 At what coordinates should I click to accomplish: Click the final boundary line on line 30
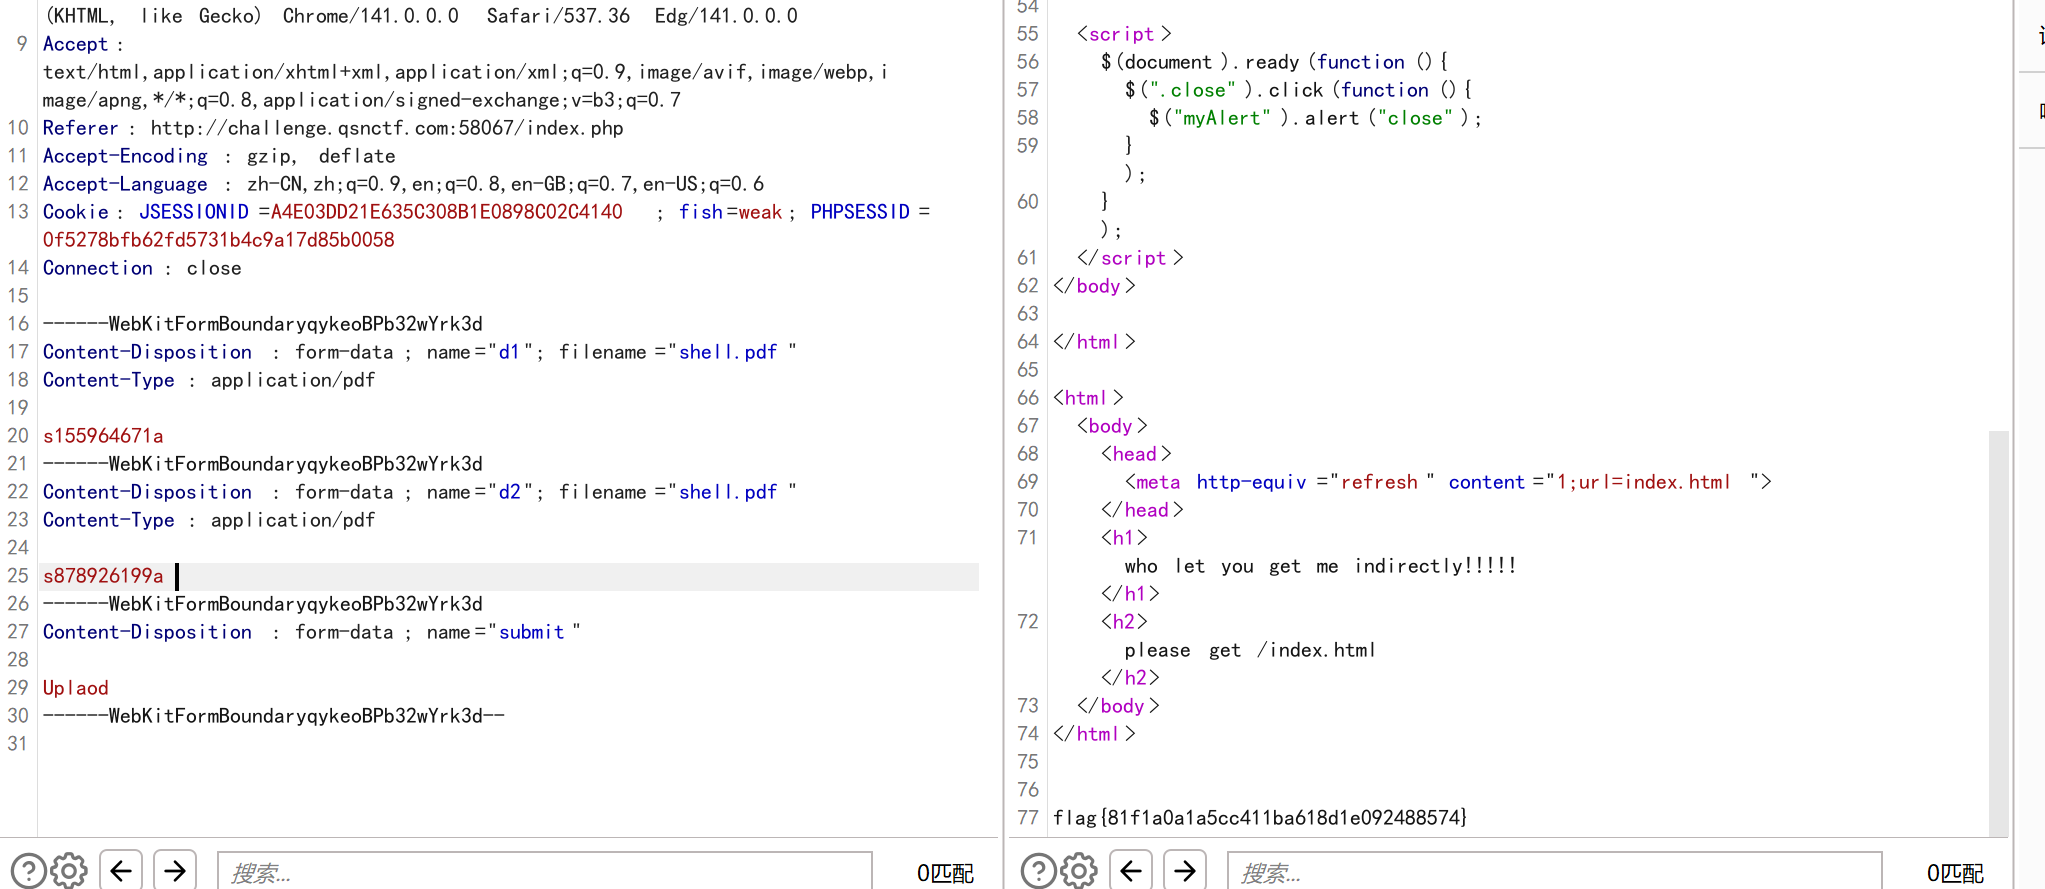point(273,716)
